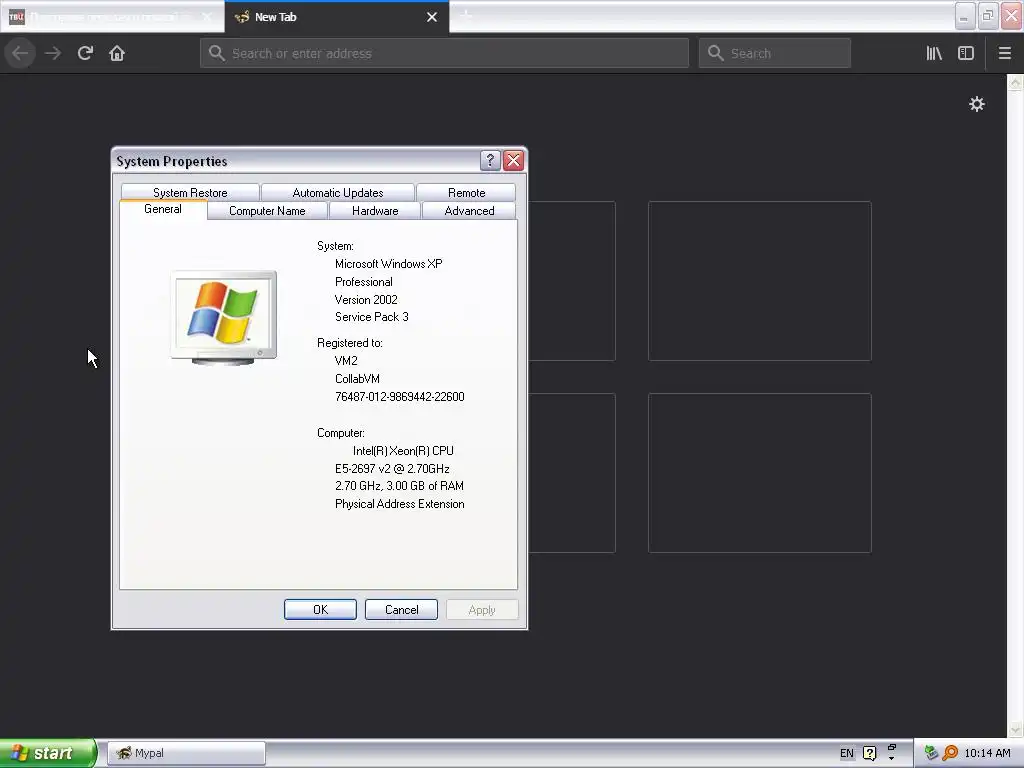Click the 3.00 GB of RAM line

click(x=399, y=486)
